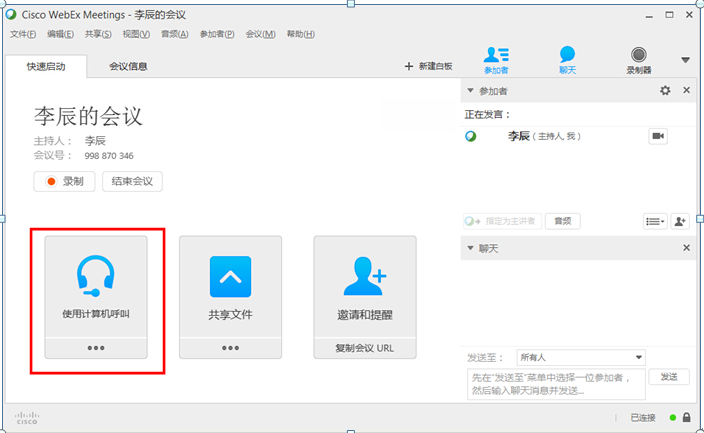Viewport: 704px width, 433px height.
Task: Open the participant list view dropdown
Action: (x=655, y=221)
